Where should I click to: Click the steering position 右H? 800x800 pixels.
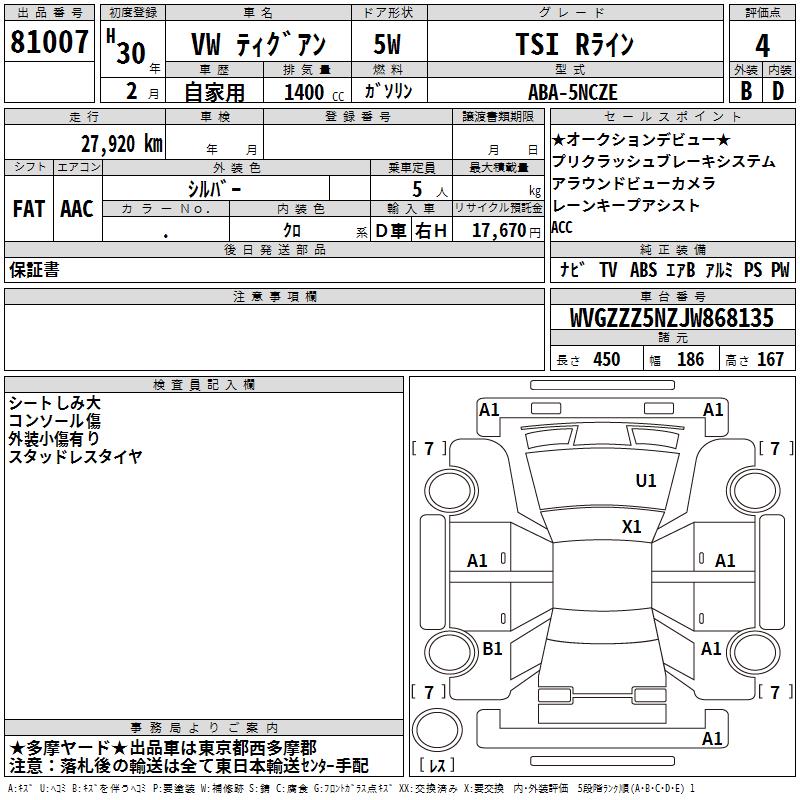coord(431,231)
